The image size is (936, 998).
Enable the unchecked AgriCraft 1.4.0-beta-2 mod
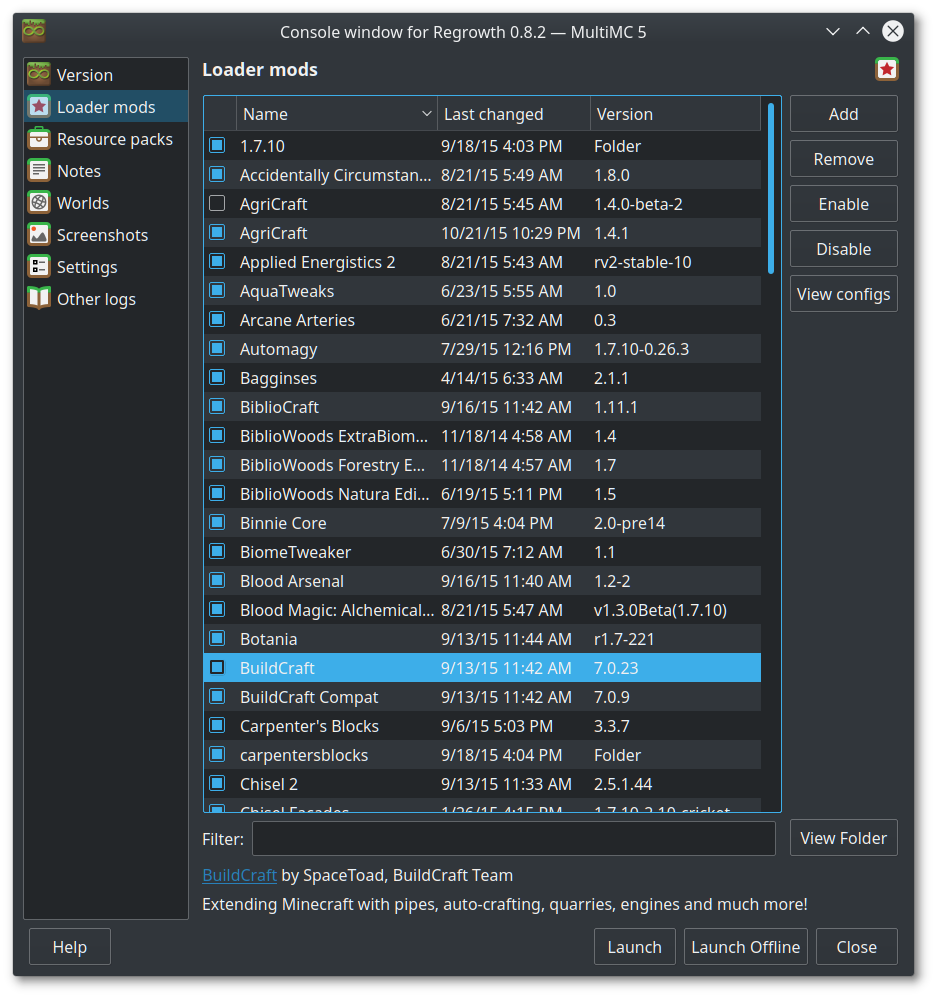[x=217, y=203]
